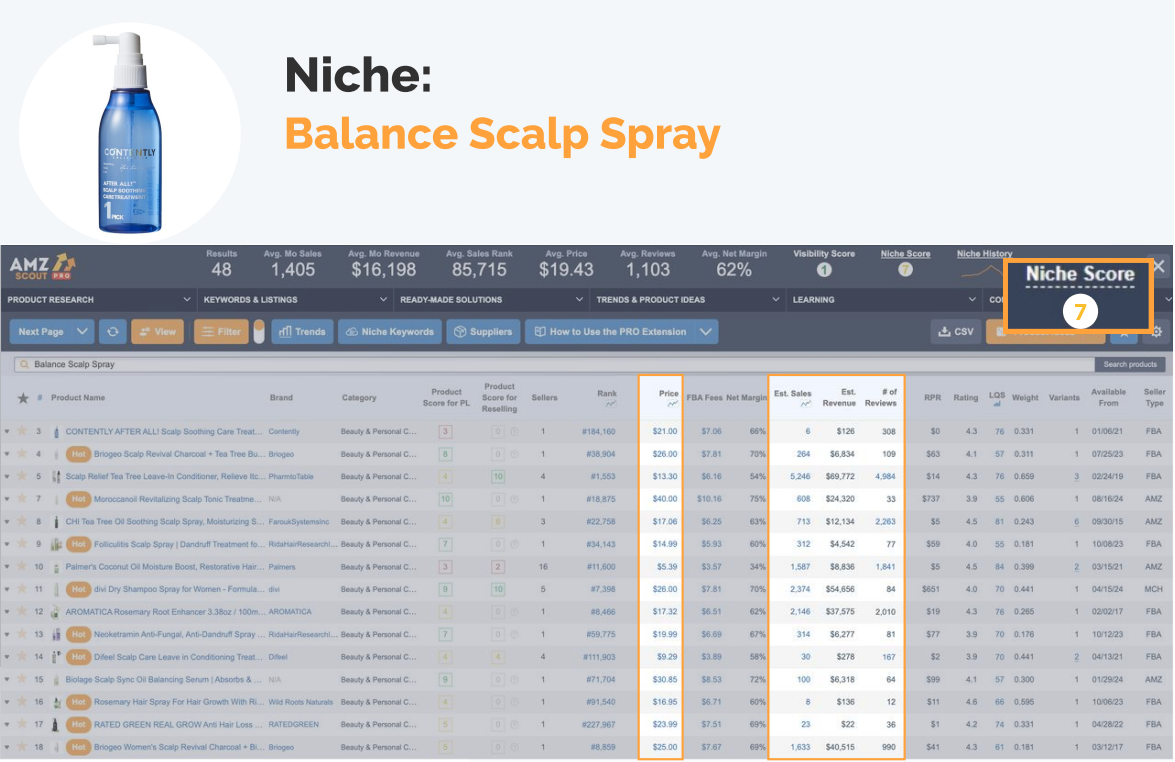Open the settings gear
The image size is (1175, 762).
tap(1155, 331)
